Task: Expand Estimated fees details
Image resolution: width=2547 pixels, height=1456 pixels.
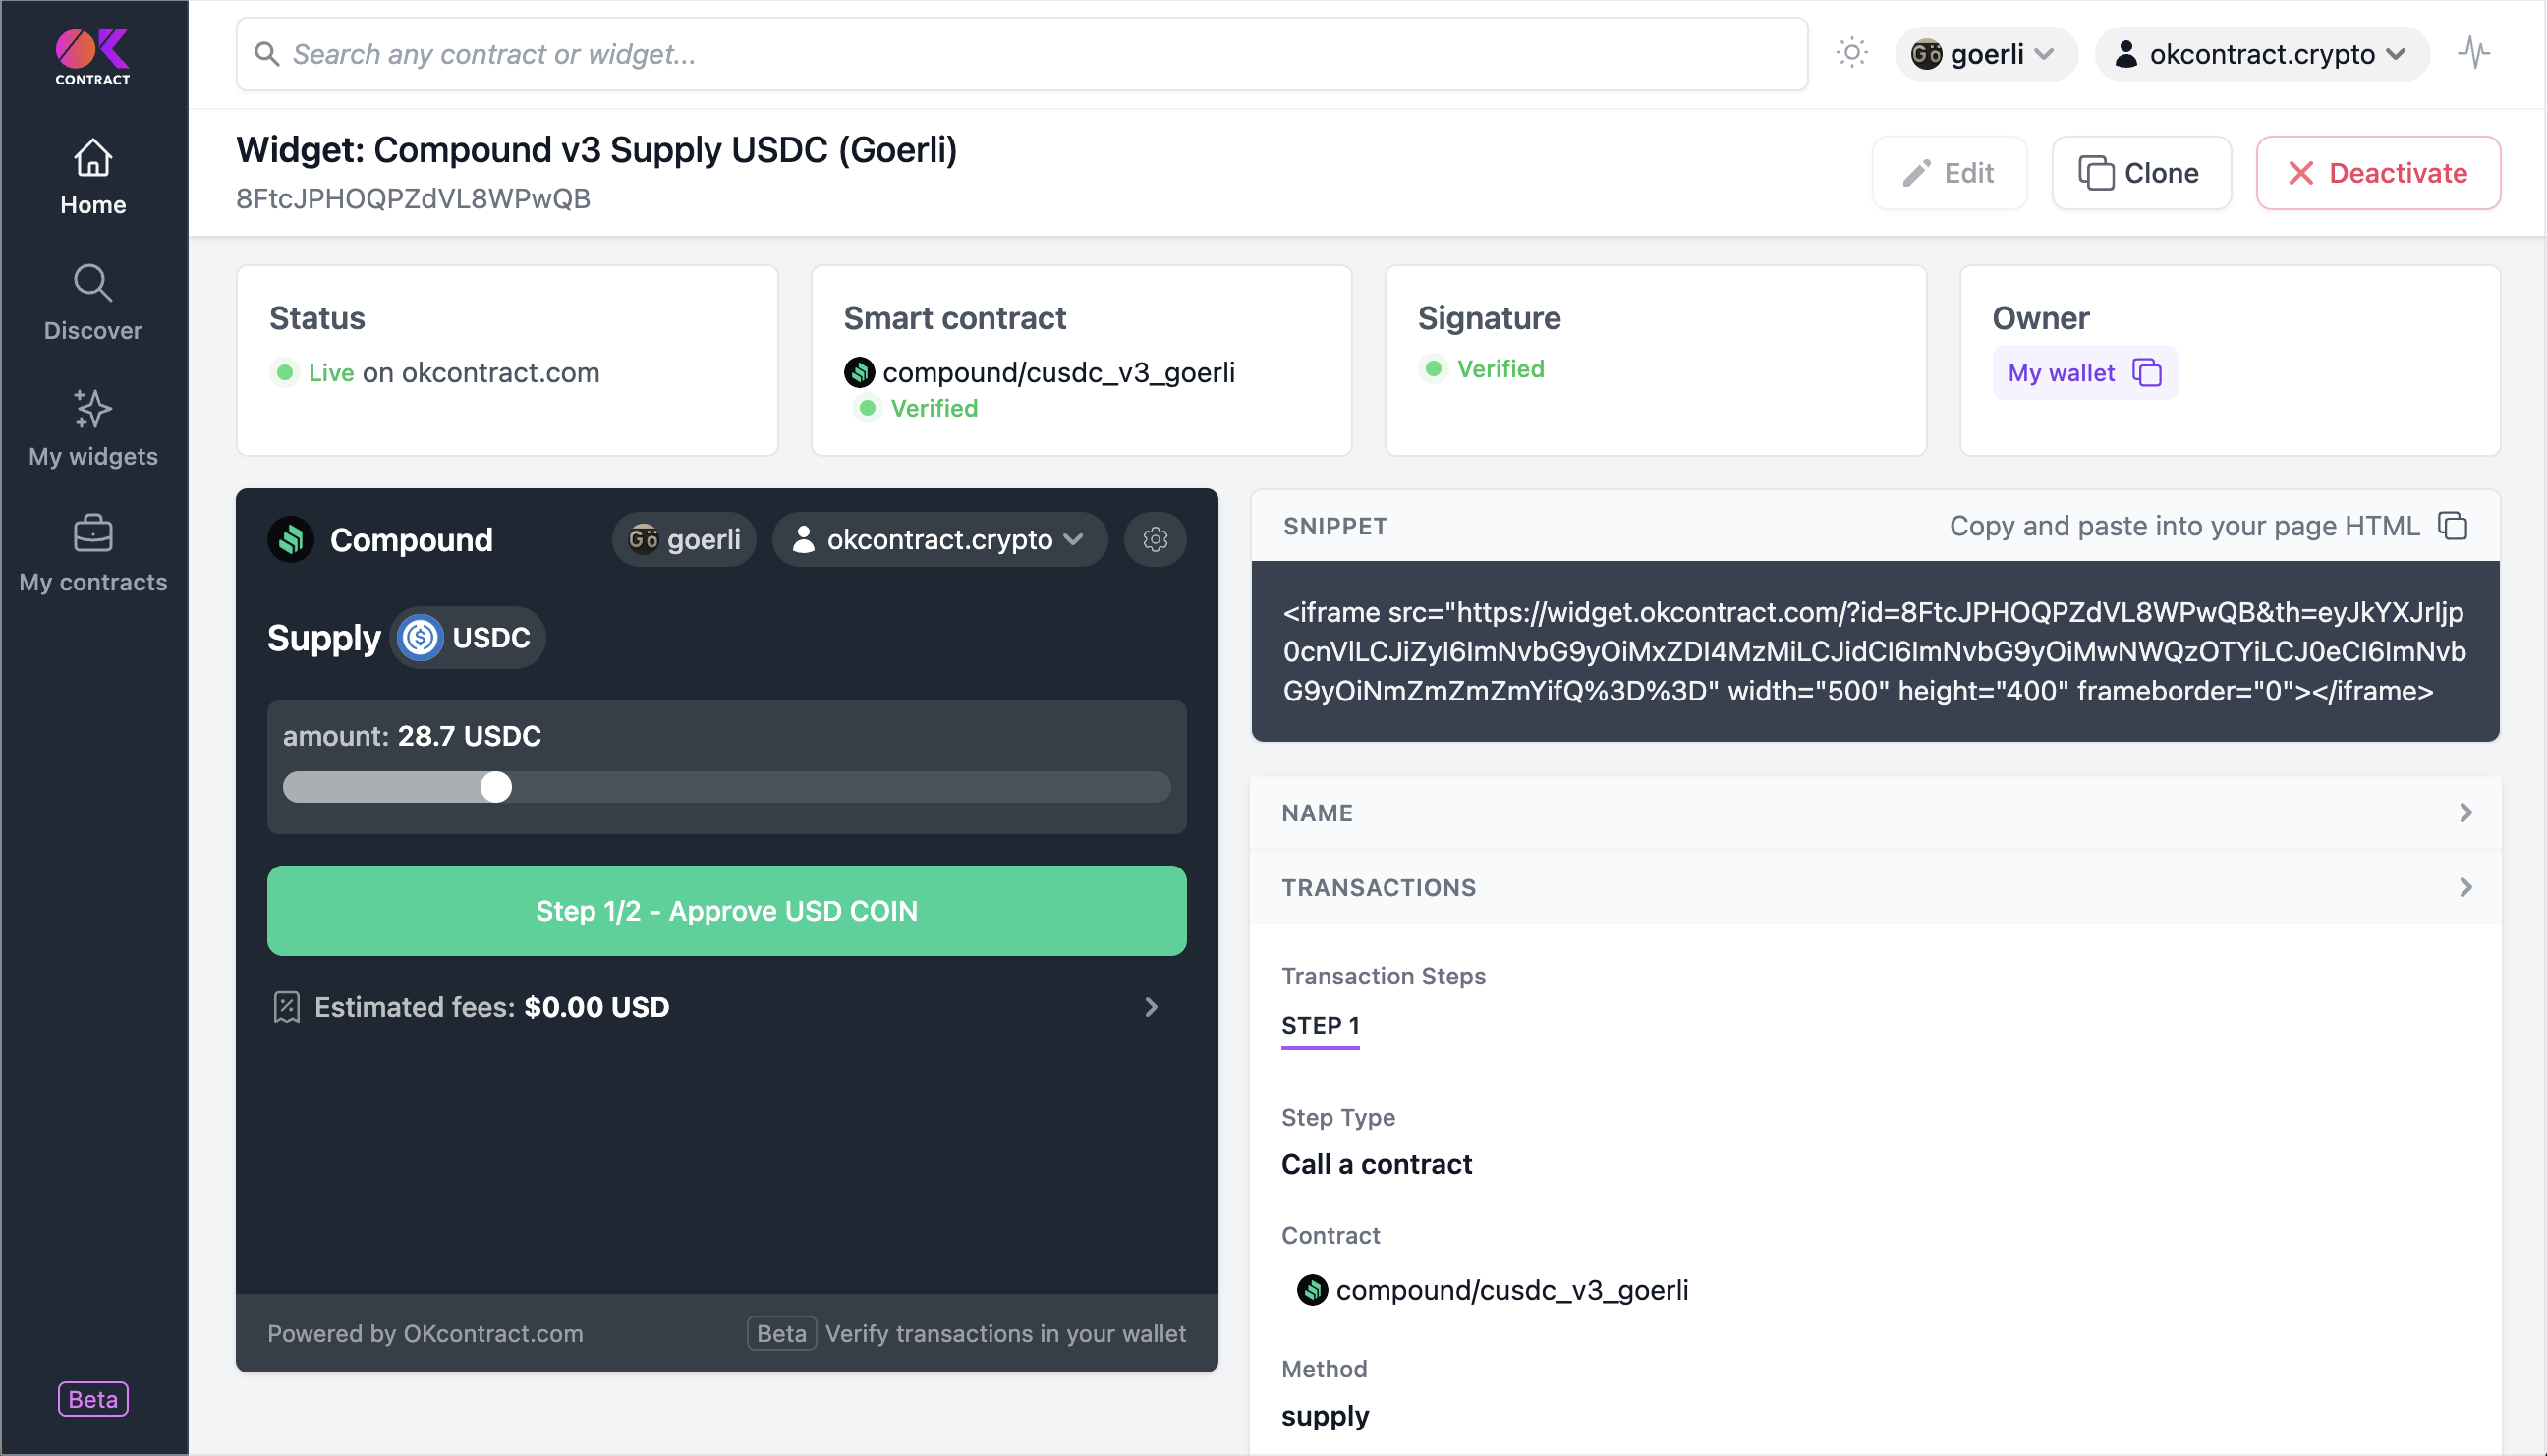Action: click(x=1151, y=1007)
